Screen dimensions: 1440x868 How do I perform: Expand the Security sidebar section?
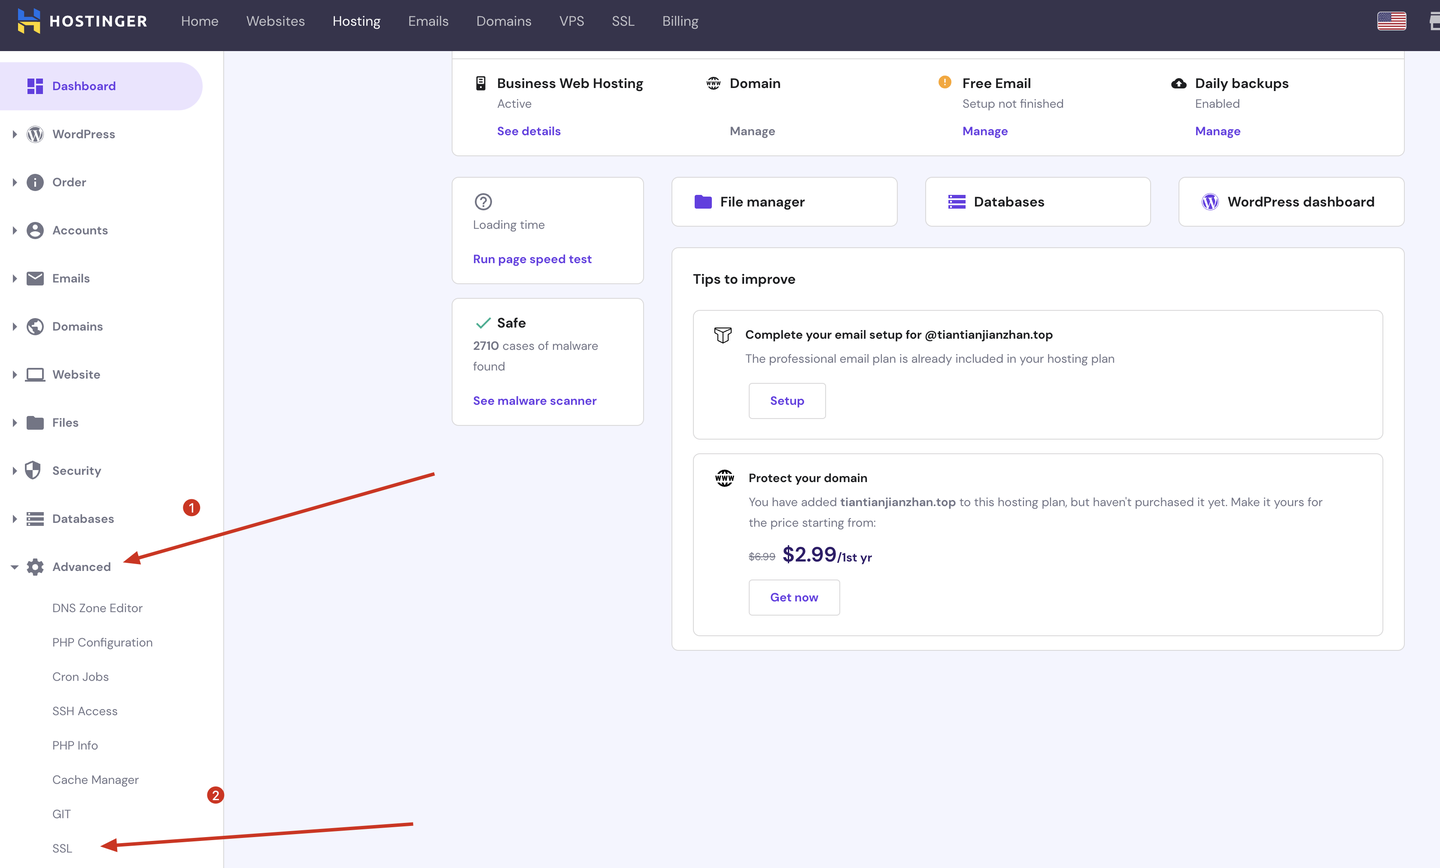point(14,470)
